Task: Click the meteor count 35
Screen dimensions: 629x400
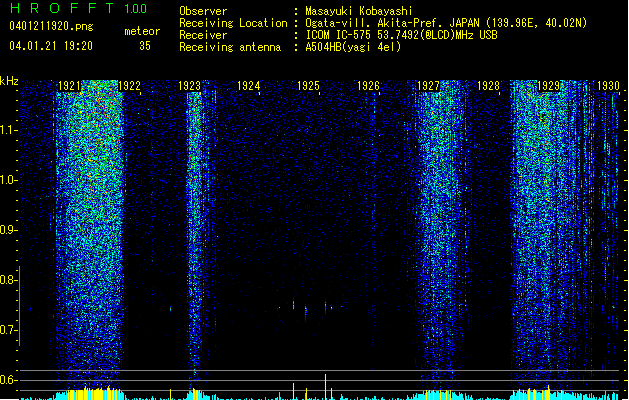Action: point(145,46)
